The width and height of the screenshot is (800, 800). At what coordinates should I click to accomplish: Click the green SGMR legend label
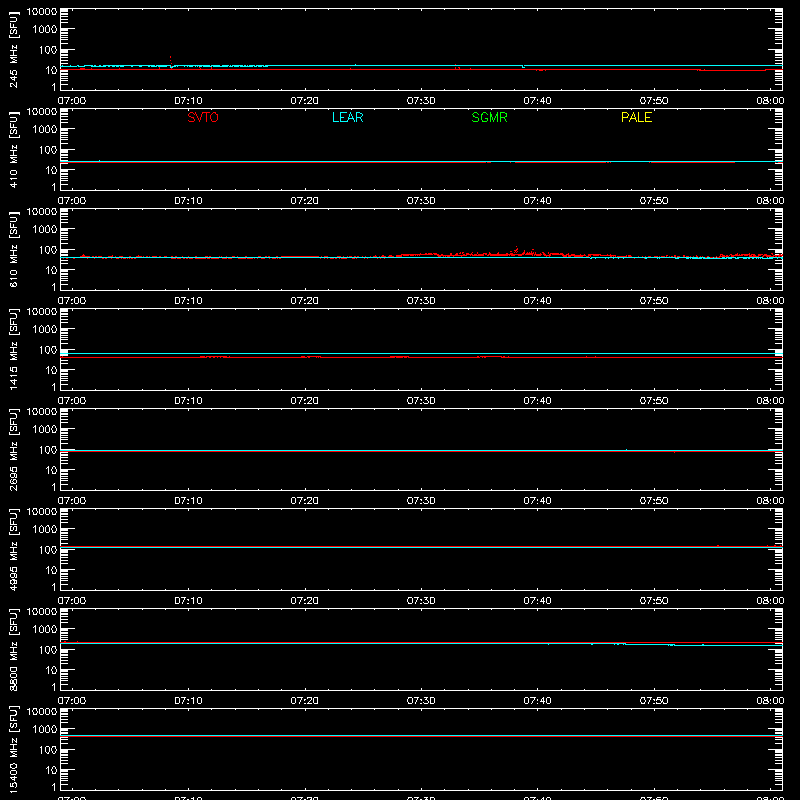(489, 117)
